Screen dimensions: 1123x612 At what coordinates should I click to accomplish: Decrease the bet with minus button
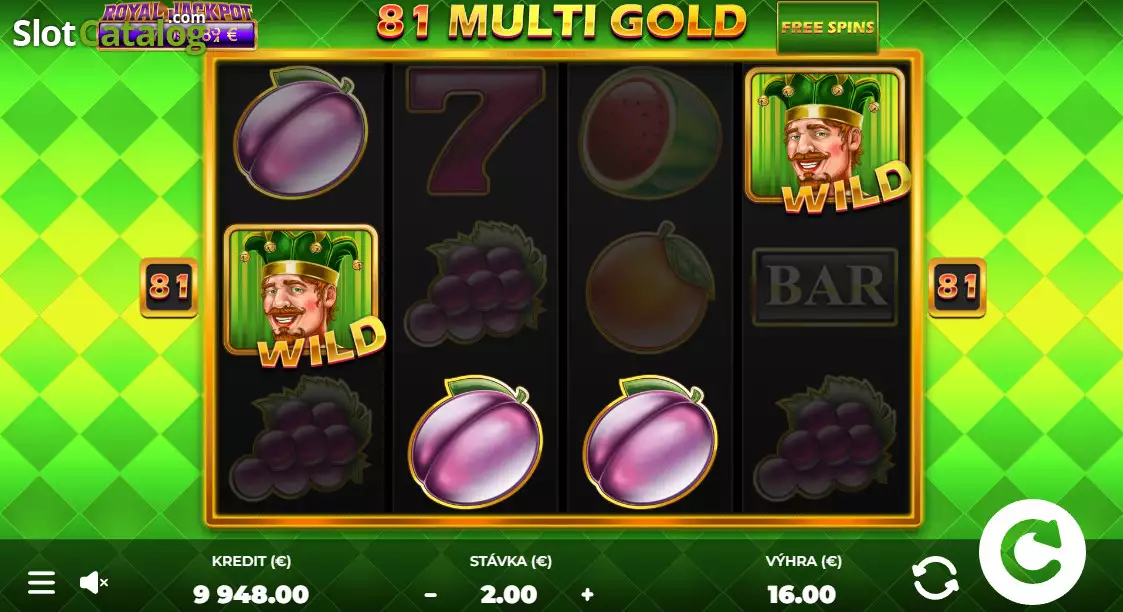(430, 595)
